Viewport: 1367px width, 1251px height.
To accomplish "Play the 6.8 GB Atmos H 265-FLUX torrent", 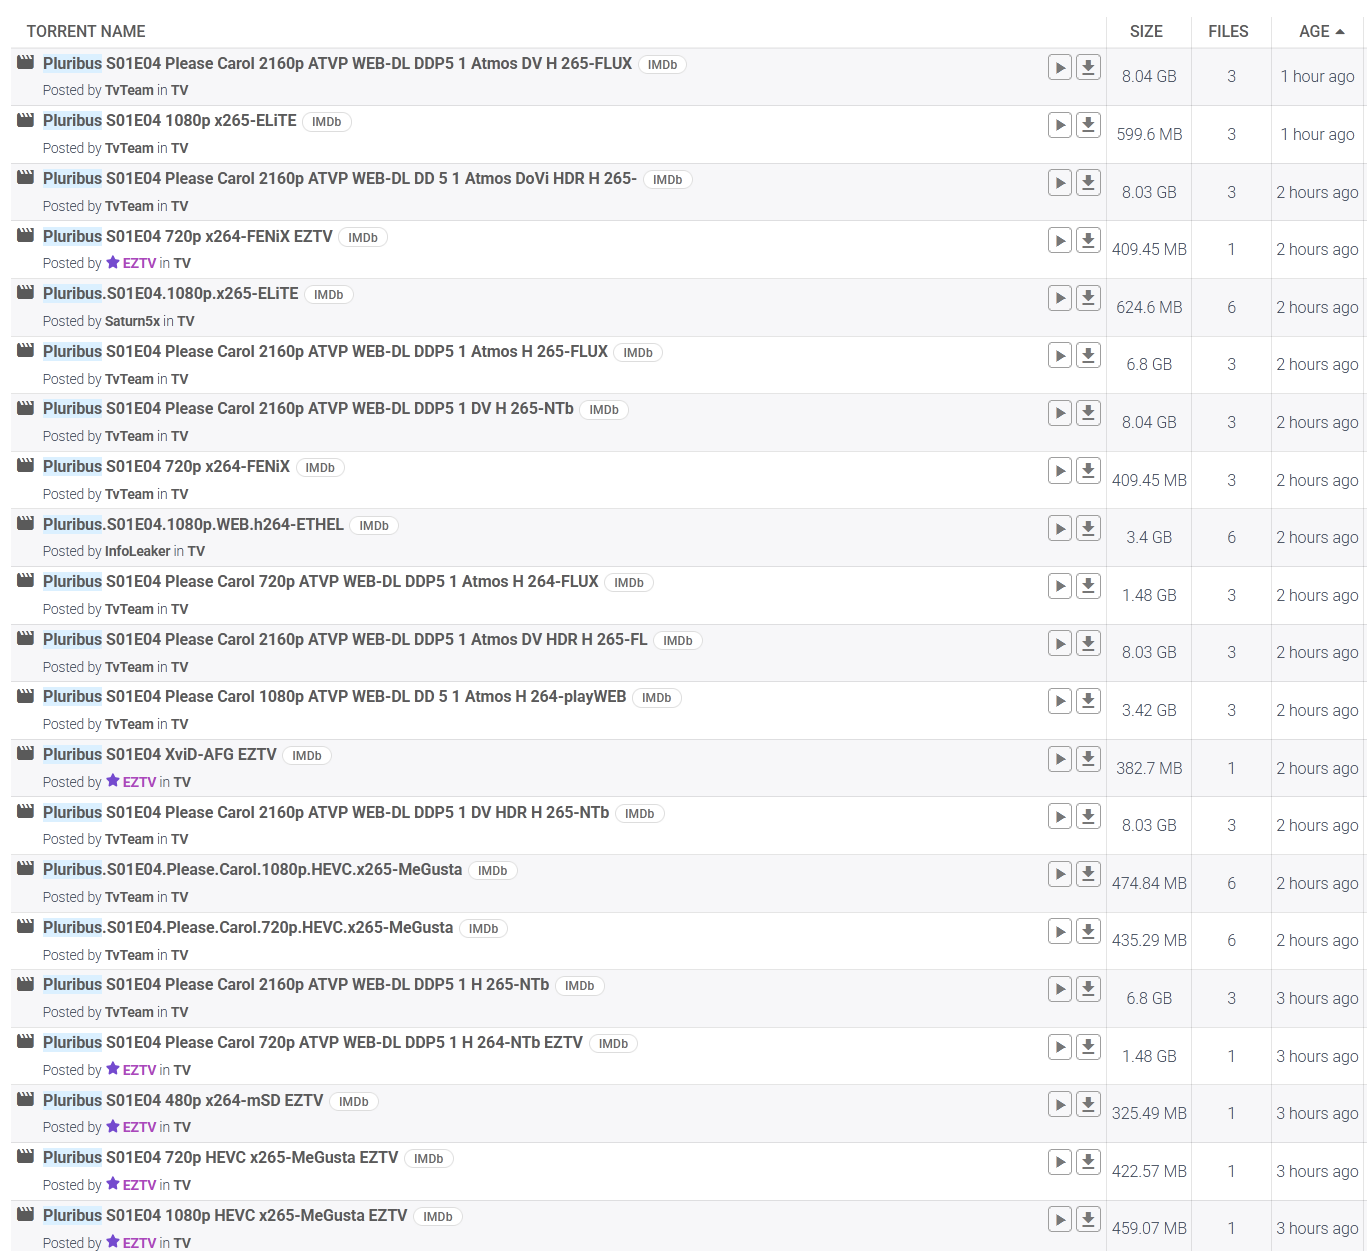I will point(1060,355).
